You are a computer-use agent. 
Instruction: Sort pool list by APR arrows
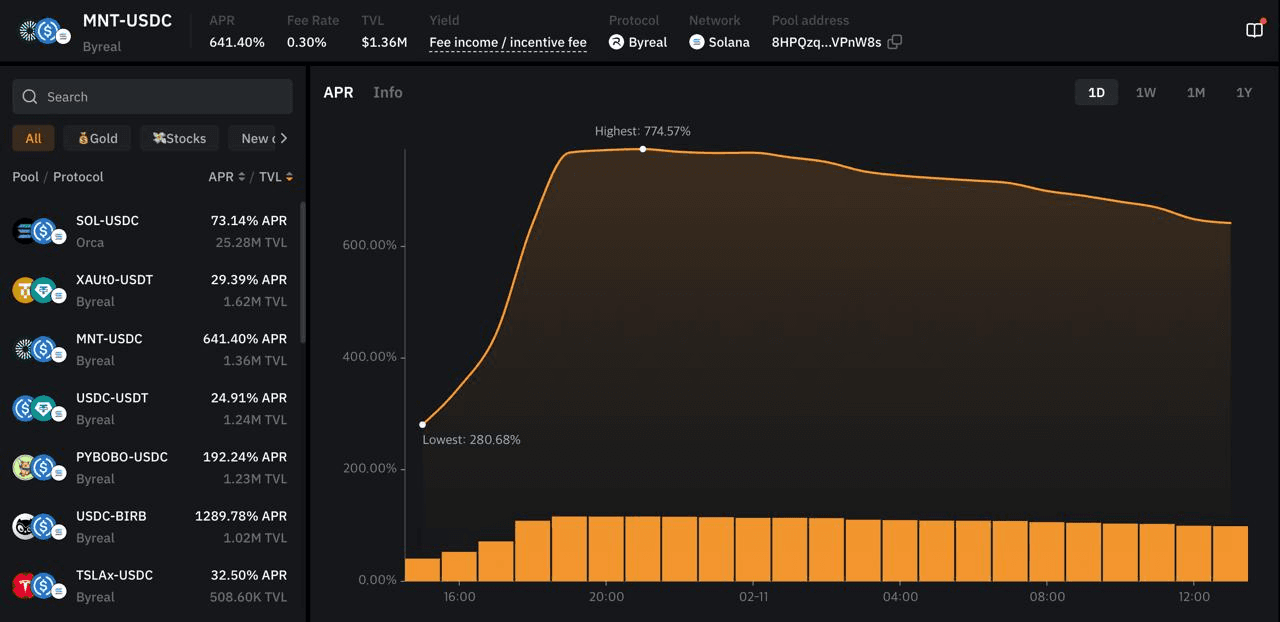(241, 177)
